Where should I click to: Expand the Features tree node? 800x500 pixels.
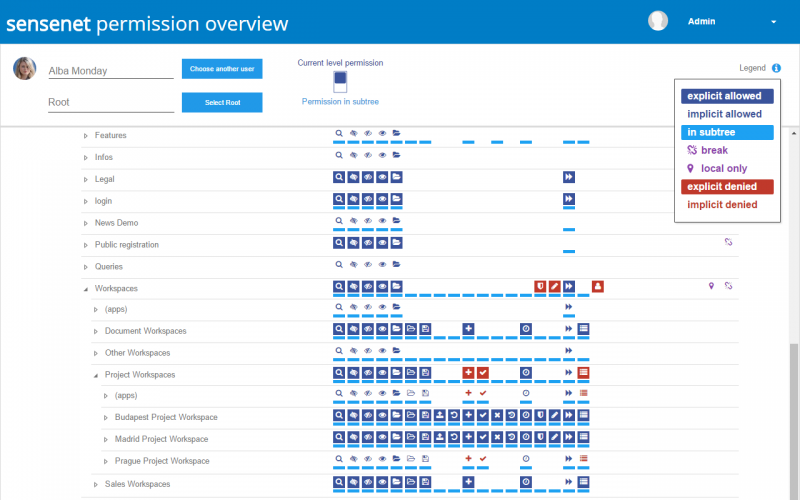pyautogui.click(x=86, y=136)
